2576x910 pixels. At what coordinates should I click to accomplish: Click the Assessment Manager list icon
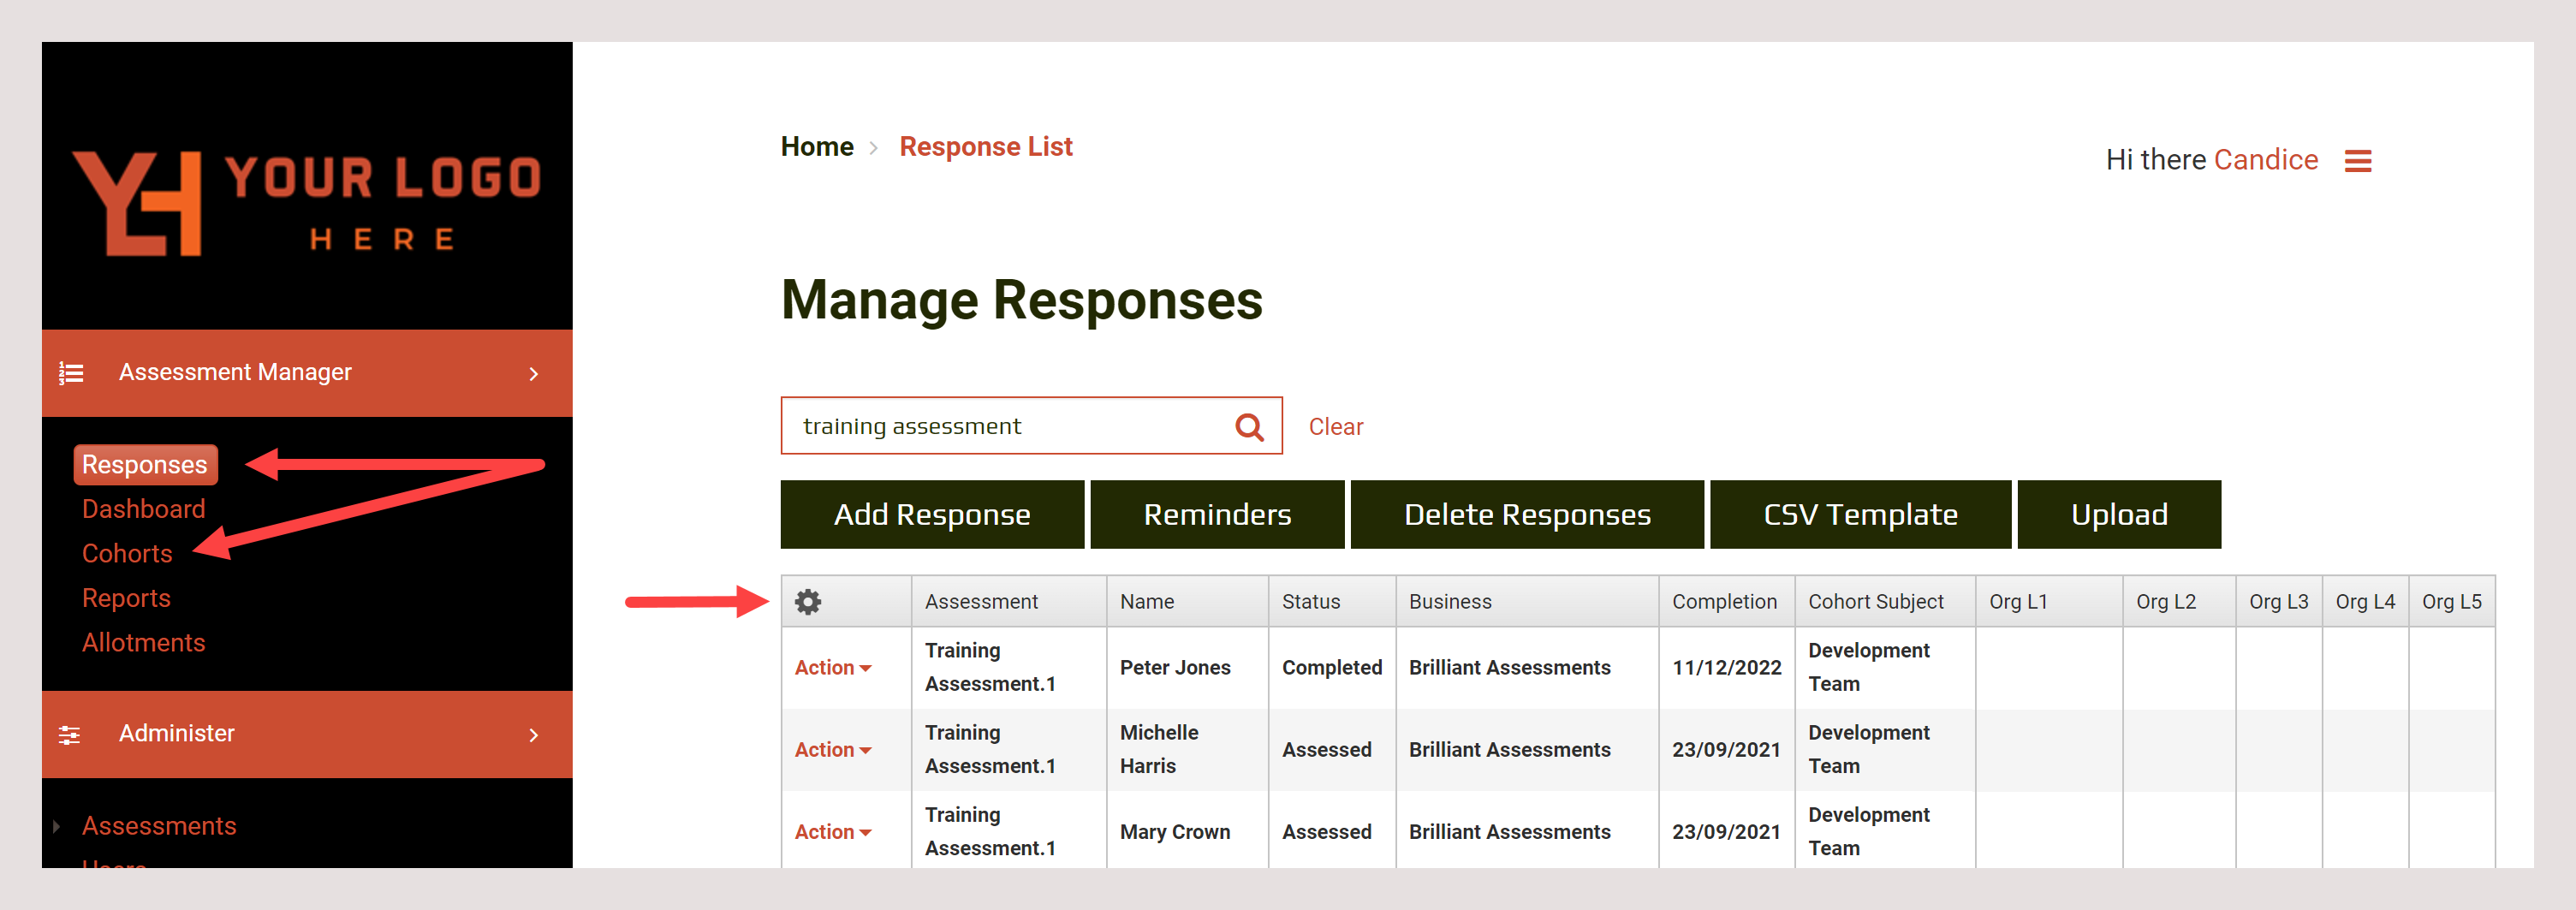click(71, 372)
